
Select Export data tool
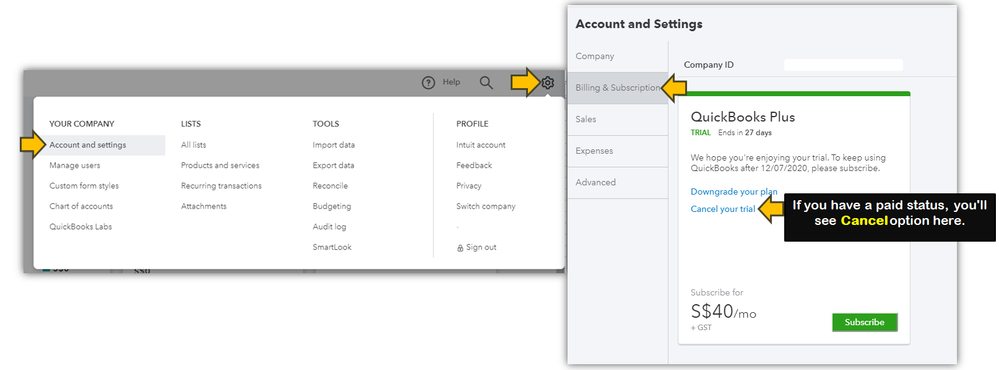tap(333, 165)
